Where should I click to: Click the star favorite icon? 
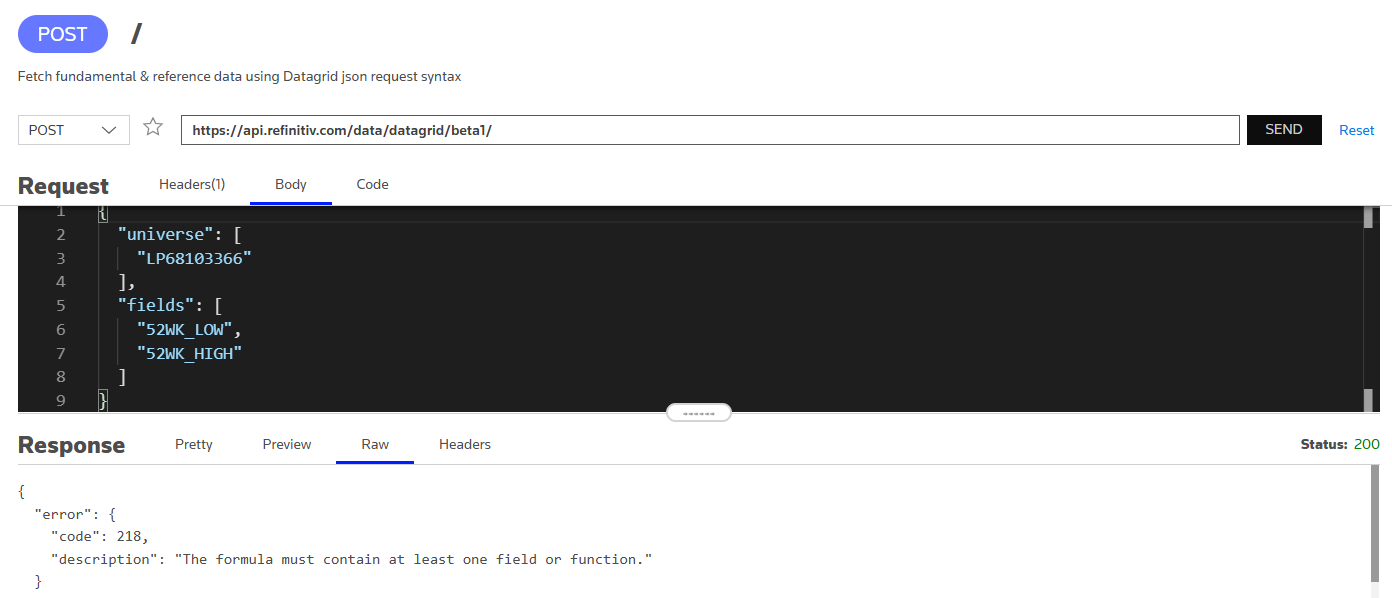point(153,127)
